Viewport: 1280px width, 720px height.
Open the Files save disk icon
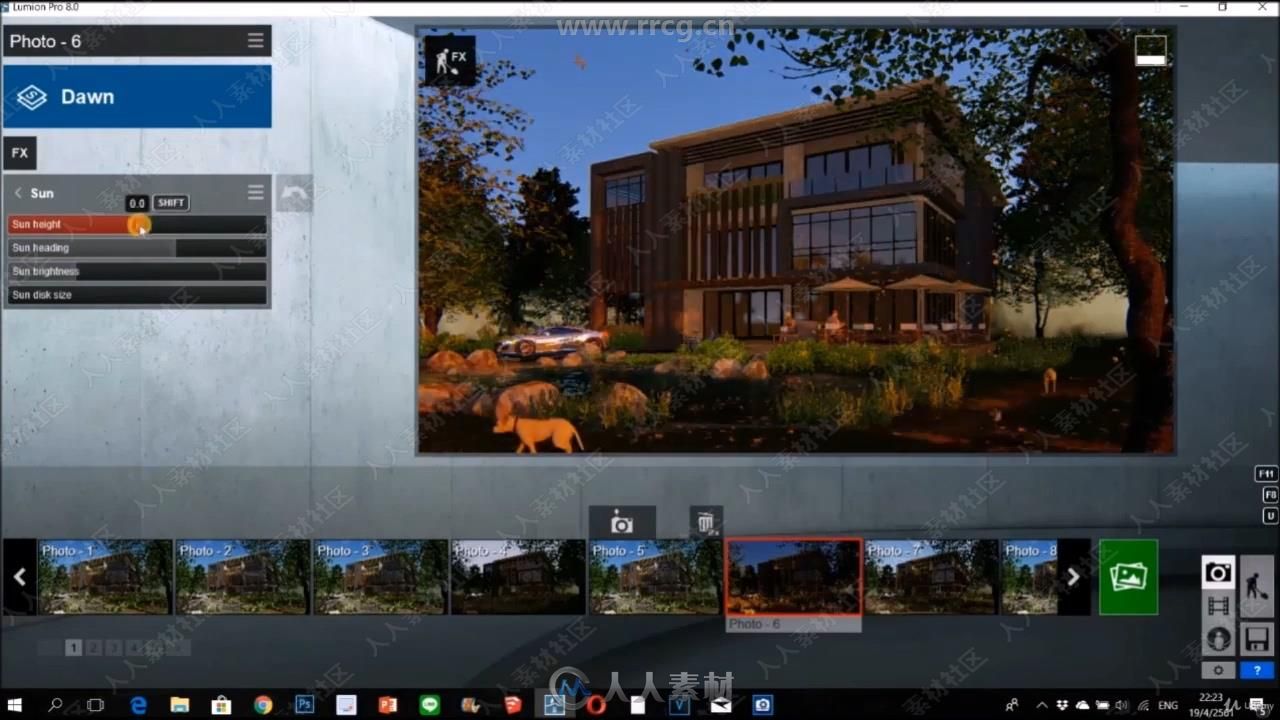(x=1257, y=639)
